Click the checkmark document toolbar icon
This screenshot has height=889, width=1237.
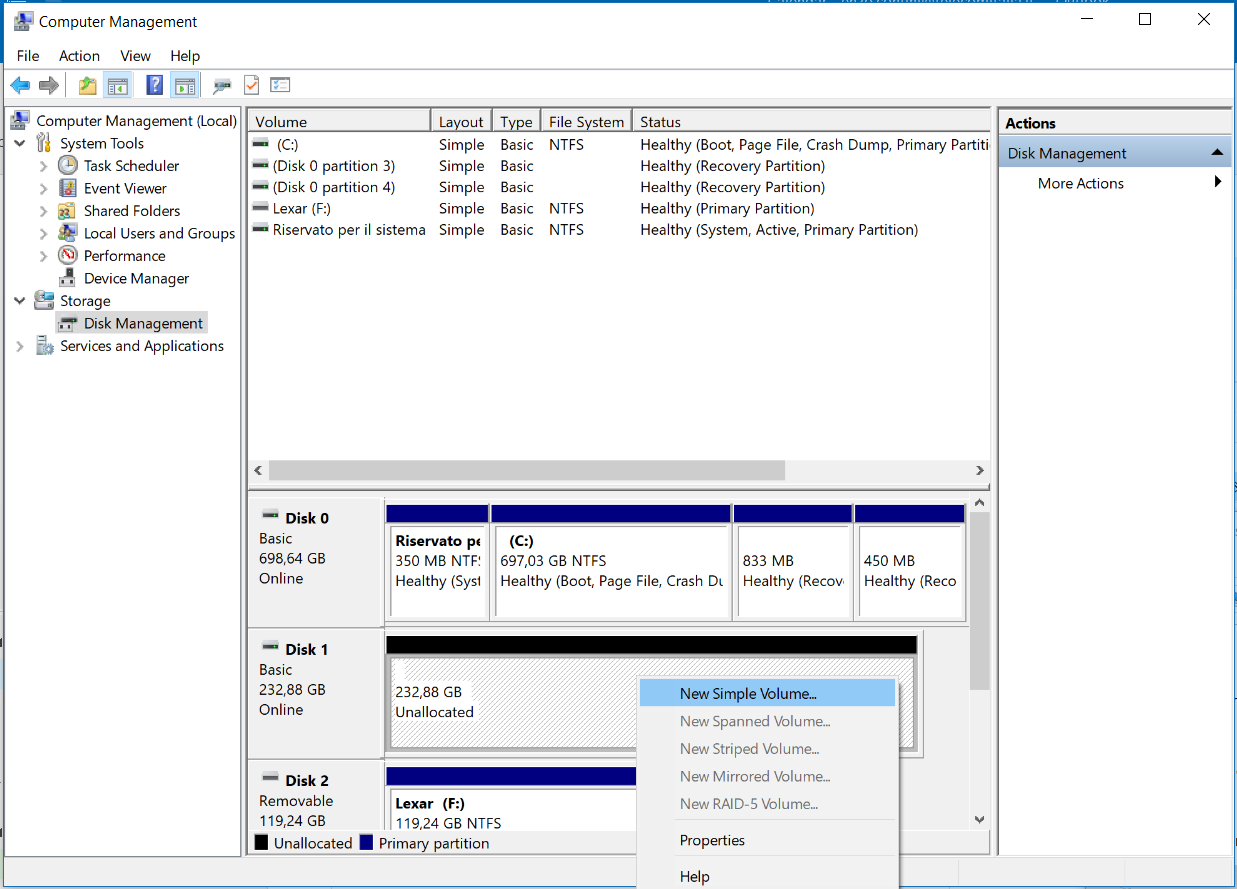[251, 86]
